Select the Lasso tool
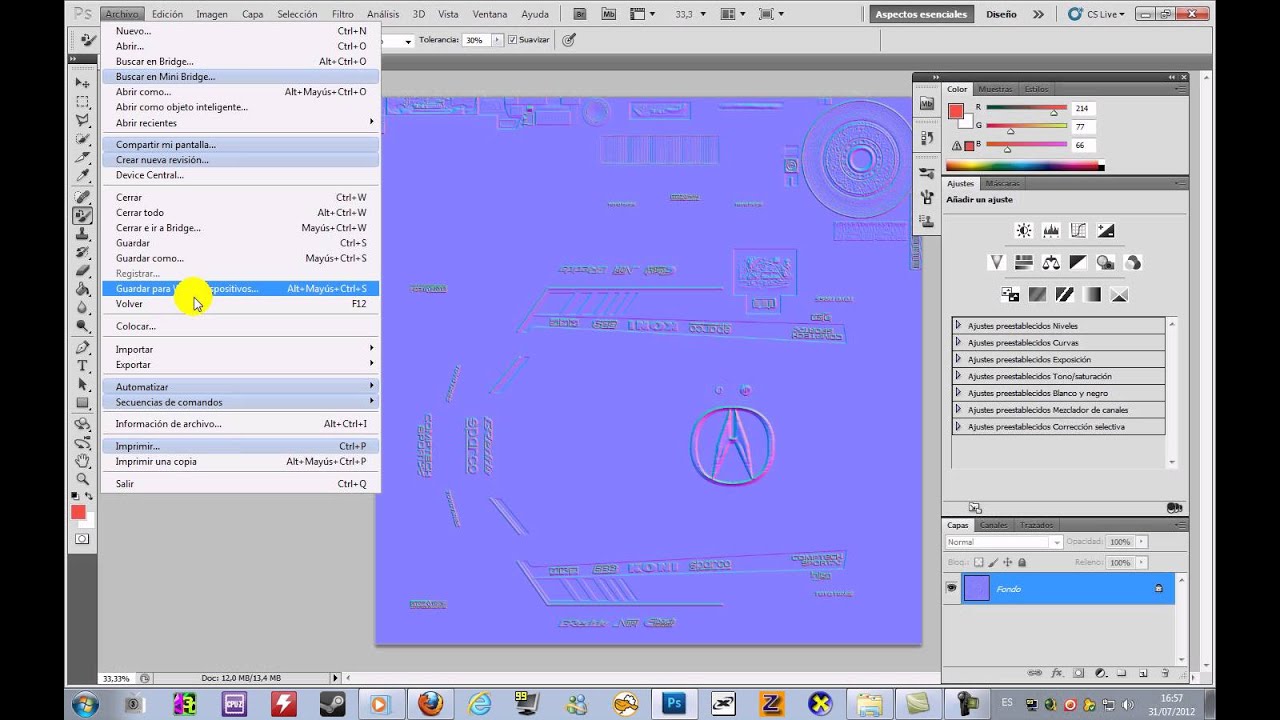Screen dimensions: 1280x720 pyautogui.click(x=83, y=120)
